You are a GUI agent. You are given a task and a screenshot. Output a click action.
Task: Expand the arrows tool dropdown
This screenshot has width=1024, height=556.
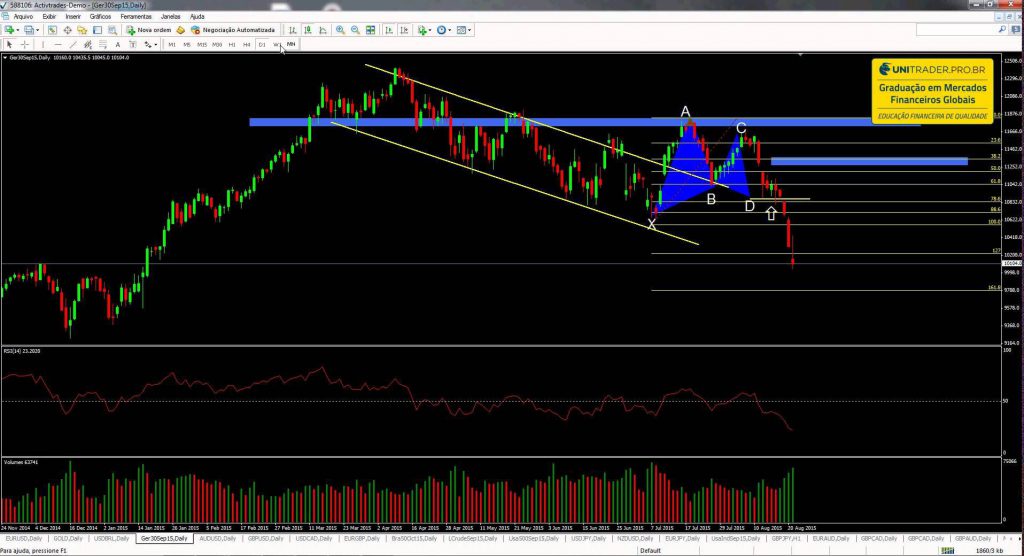(155, 44)
